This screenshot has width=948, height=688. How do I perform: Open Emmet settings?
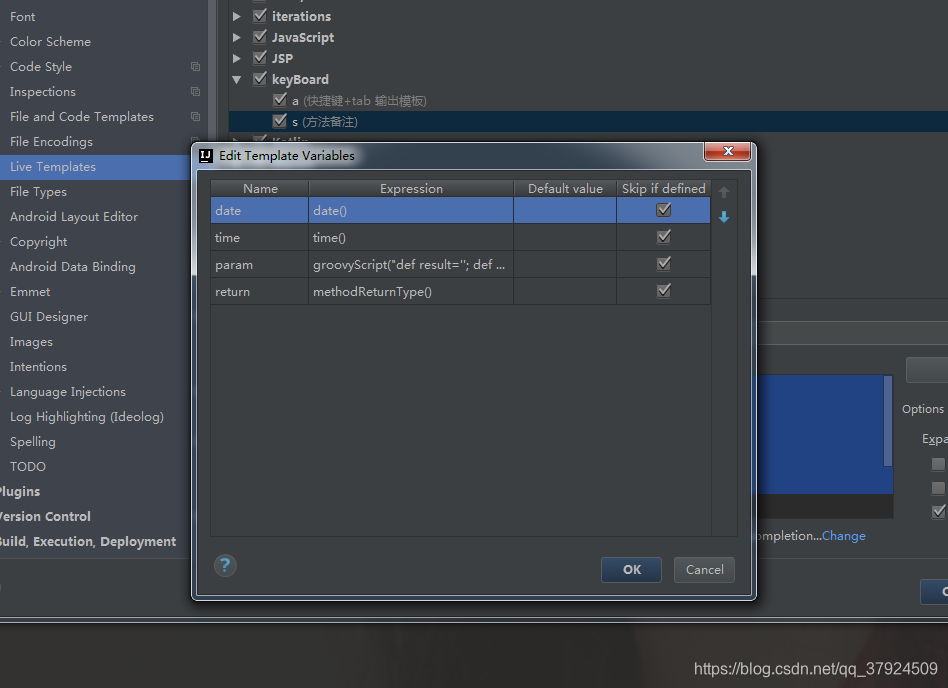pos(30,291)
